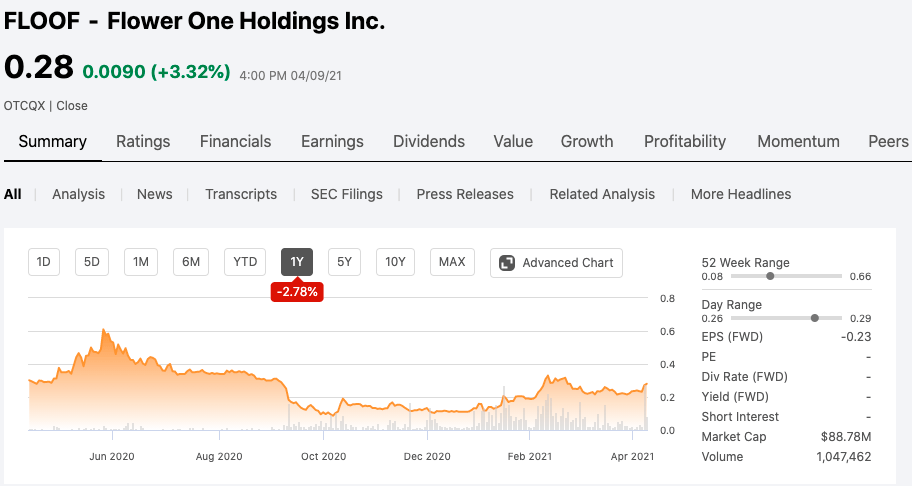
Task: Switch chart to 1M range
Action: [x=141, y=262]
